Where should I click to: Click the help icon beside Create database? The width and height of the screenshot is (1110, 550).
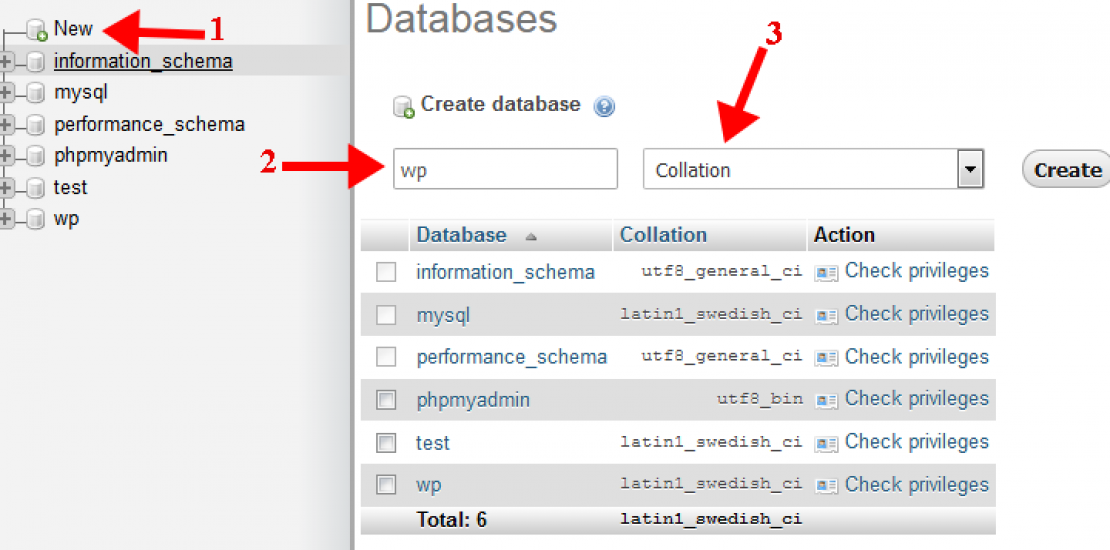[604, 106]
